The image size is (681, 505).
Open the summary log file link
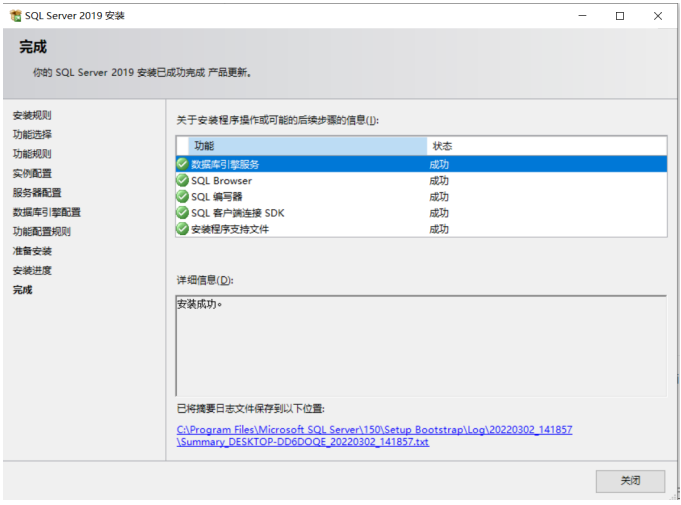[x=374, y=436]
